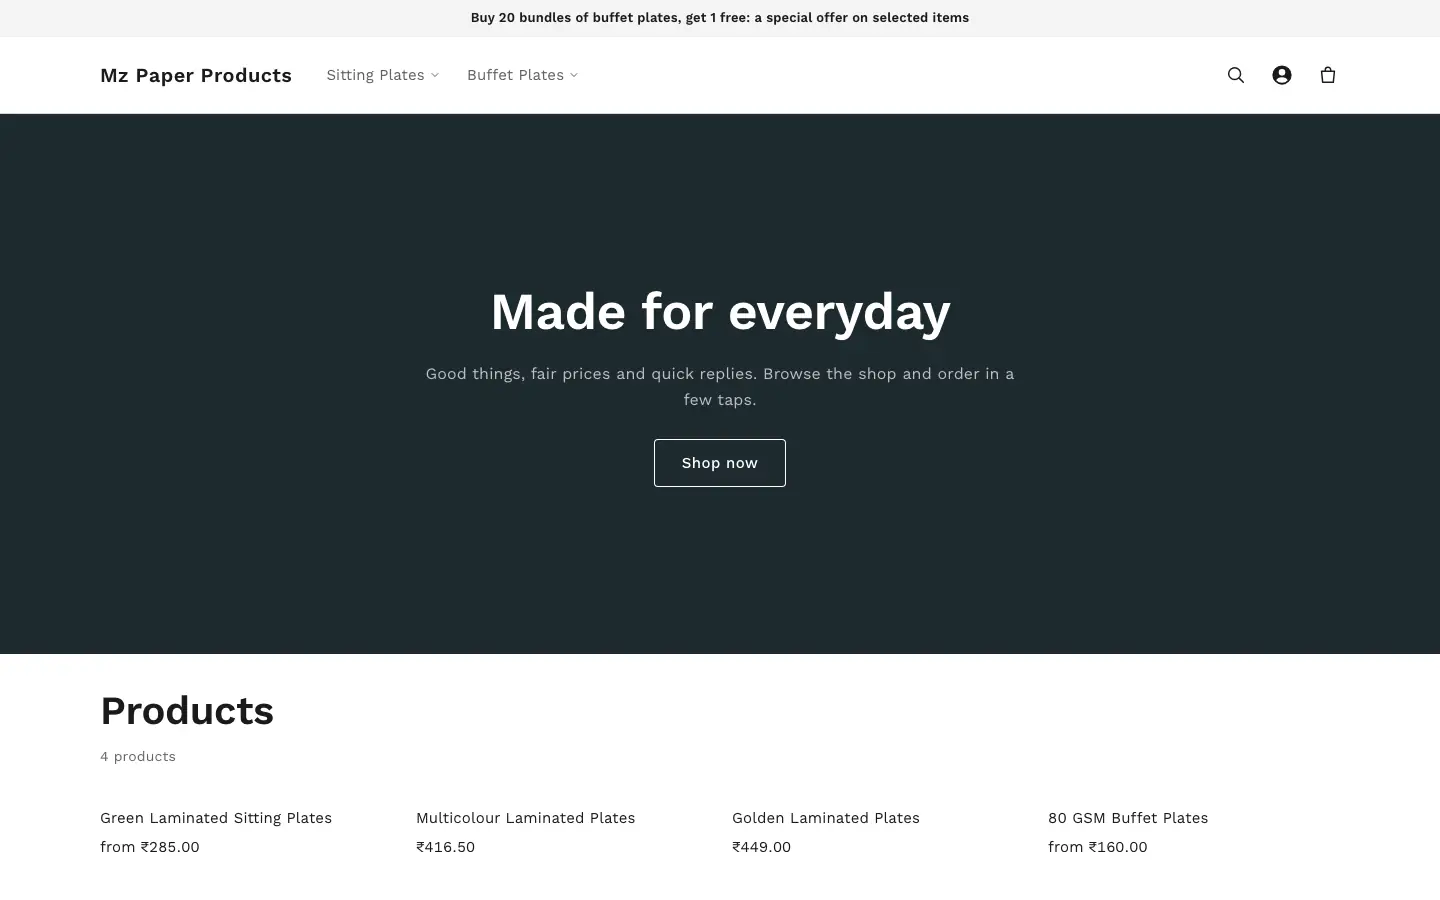Screen dimensions: 1440x900
Task: Click the Products section heading
Action: (187, 711)
